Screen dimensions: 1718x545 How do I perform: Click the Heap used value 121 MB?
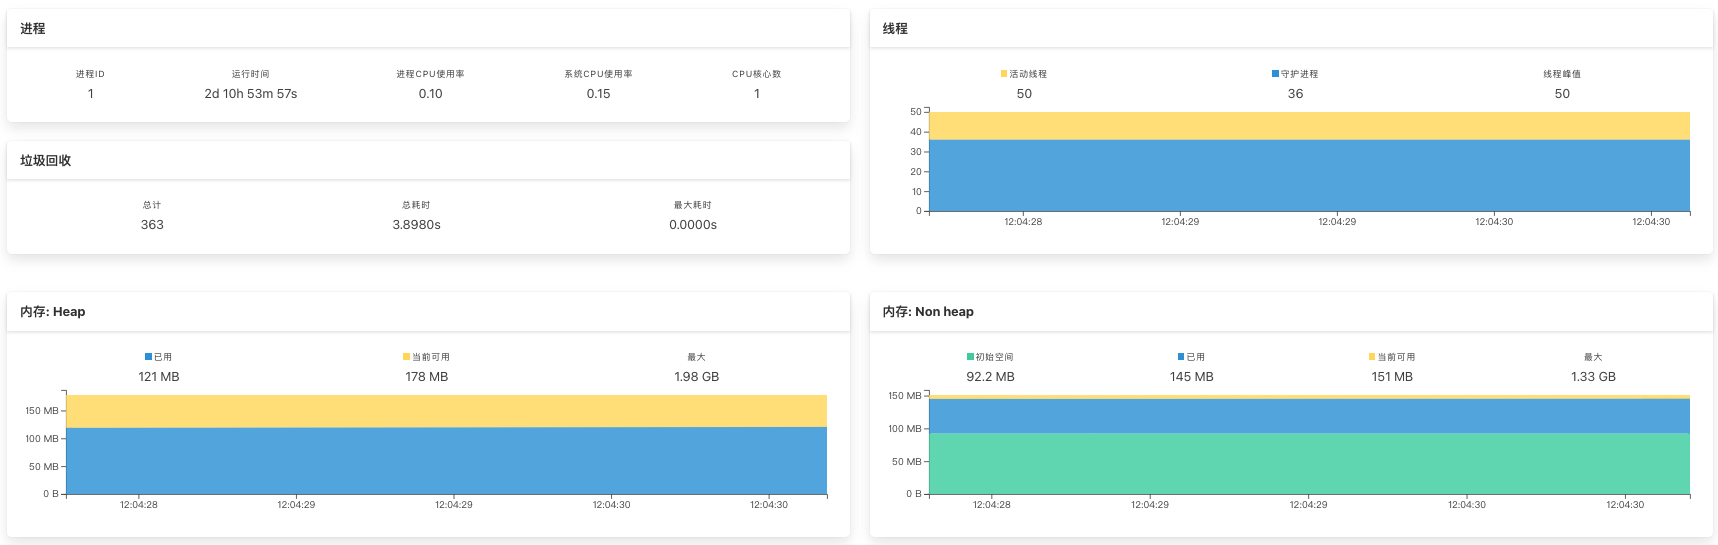pos(159,377)
